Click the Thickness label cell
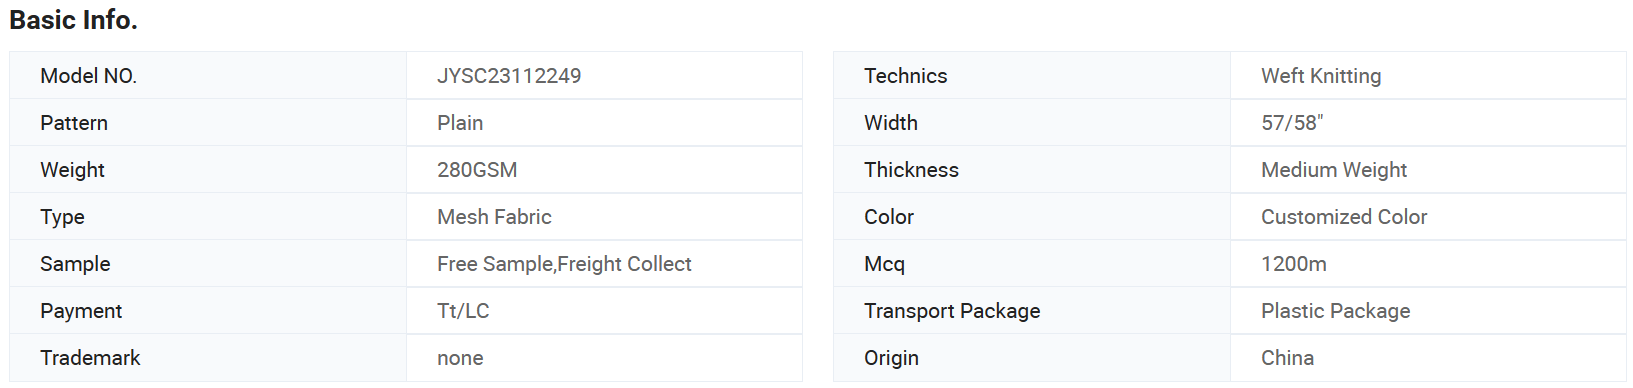This screenshot has width=1633, height=388. (1032, 170)
